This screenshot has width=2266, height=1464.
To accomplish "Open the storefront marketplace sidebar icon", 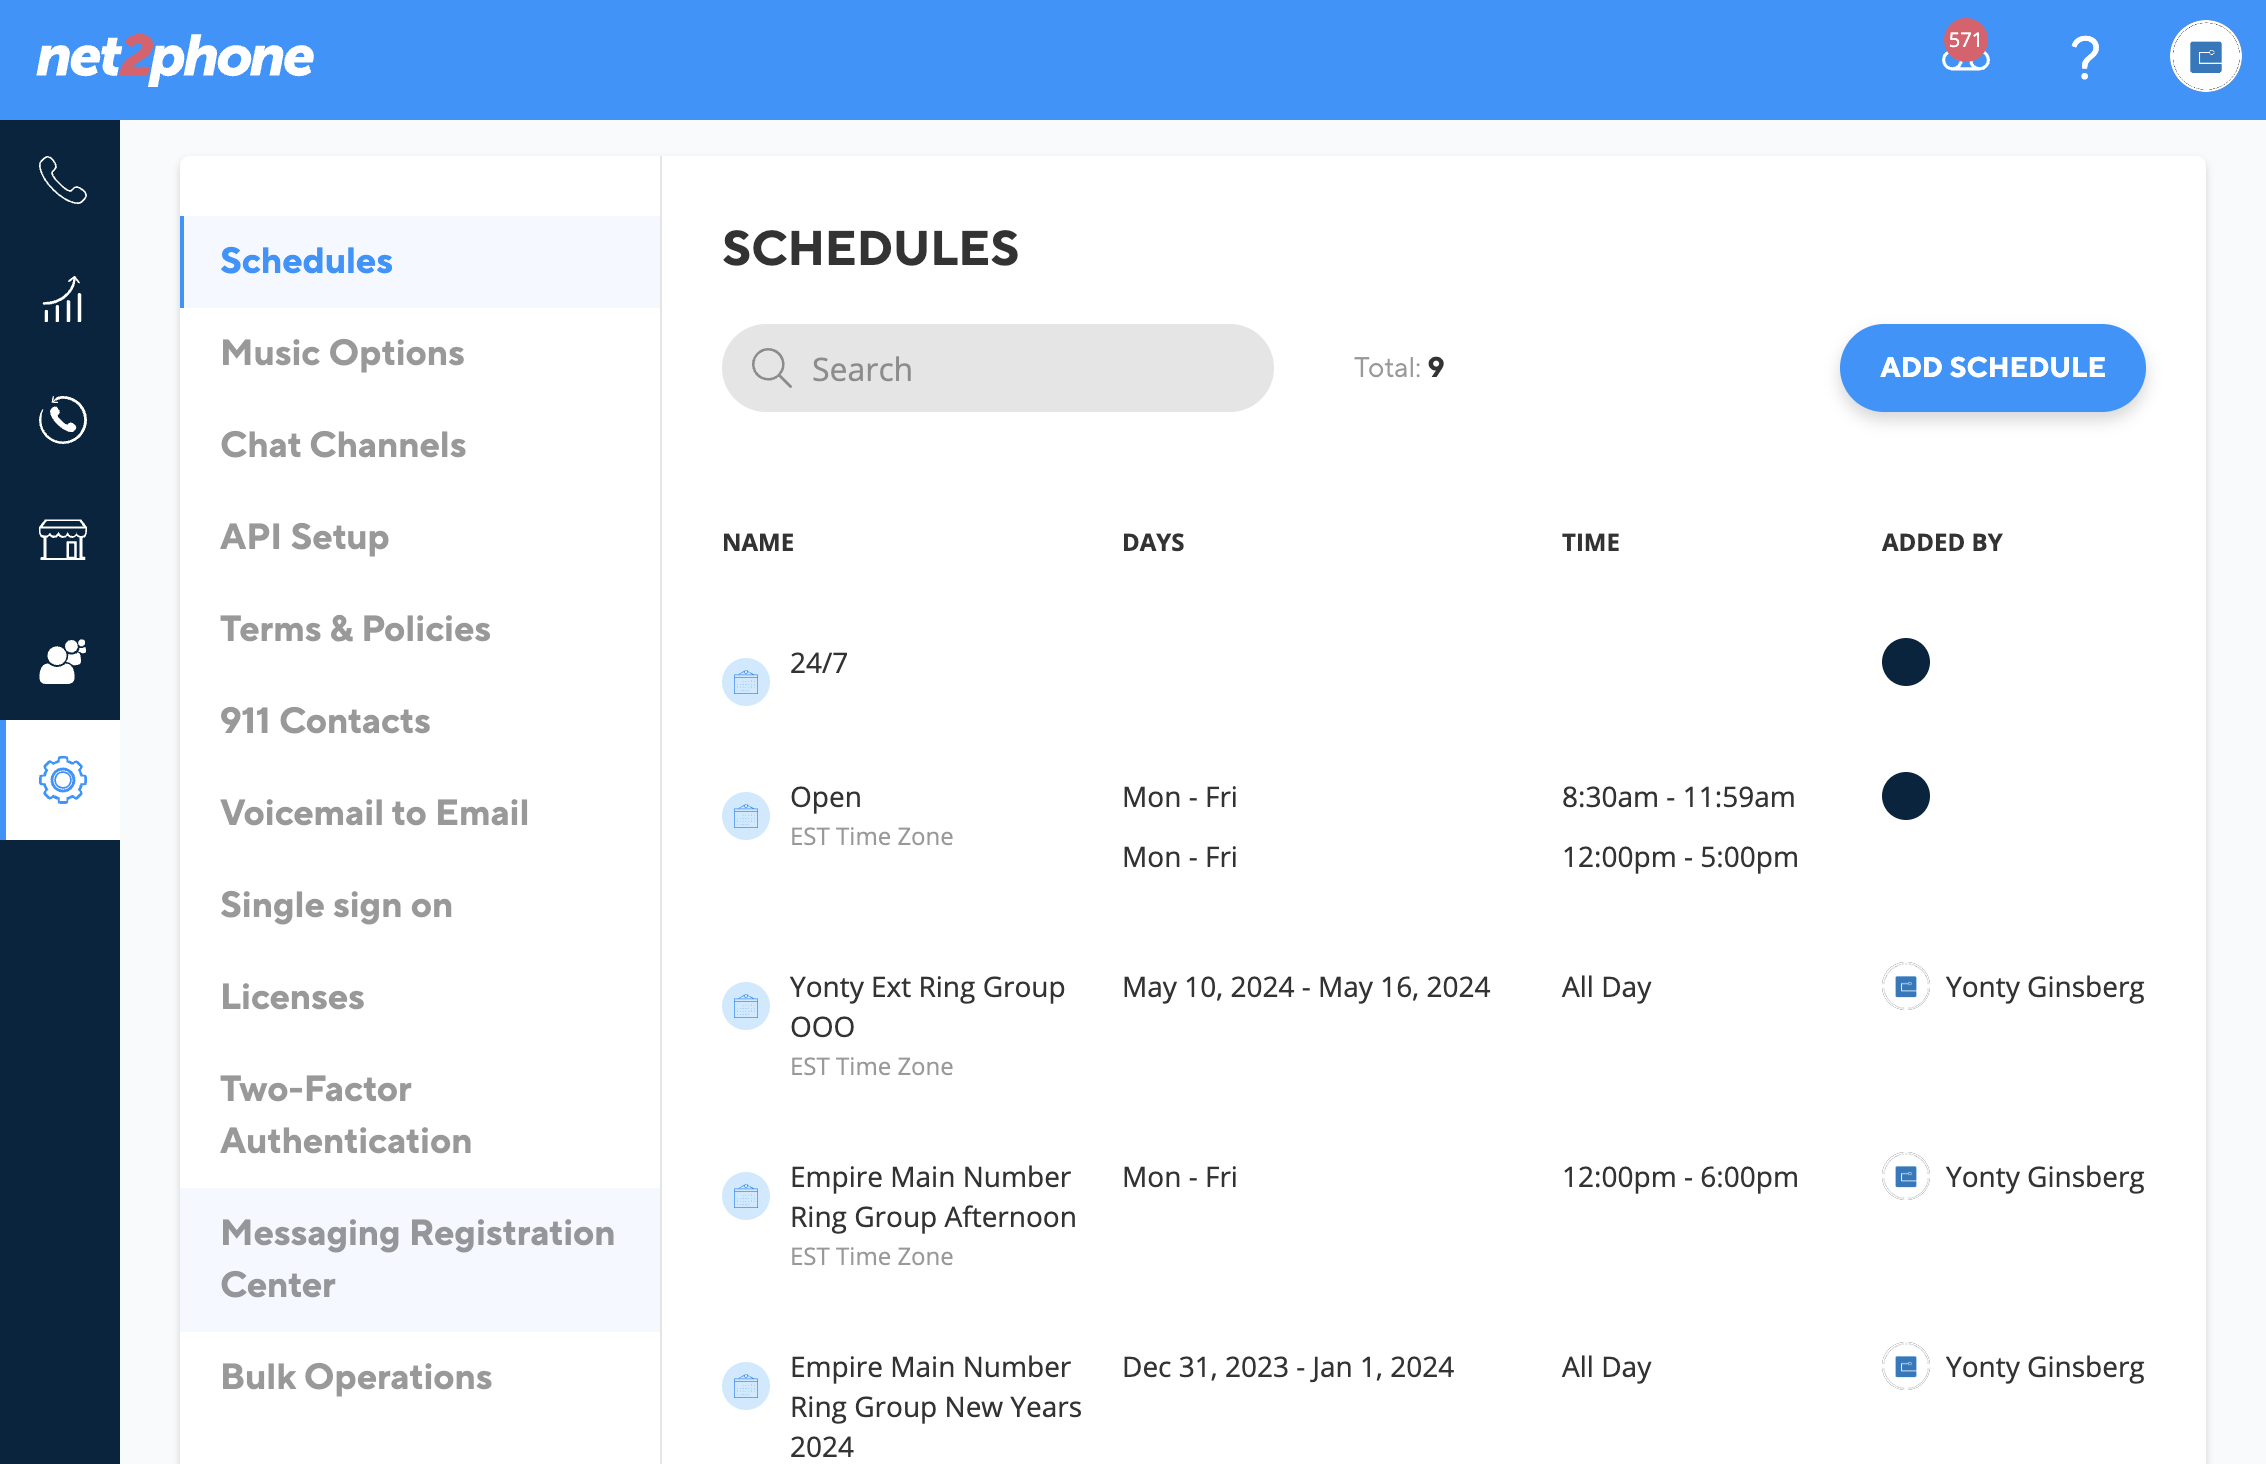I will click(62, 539).
